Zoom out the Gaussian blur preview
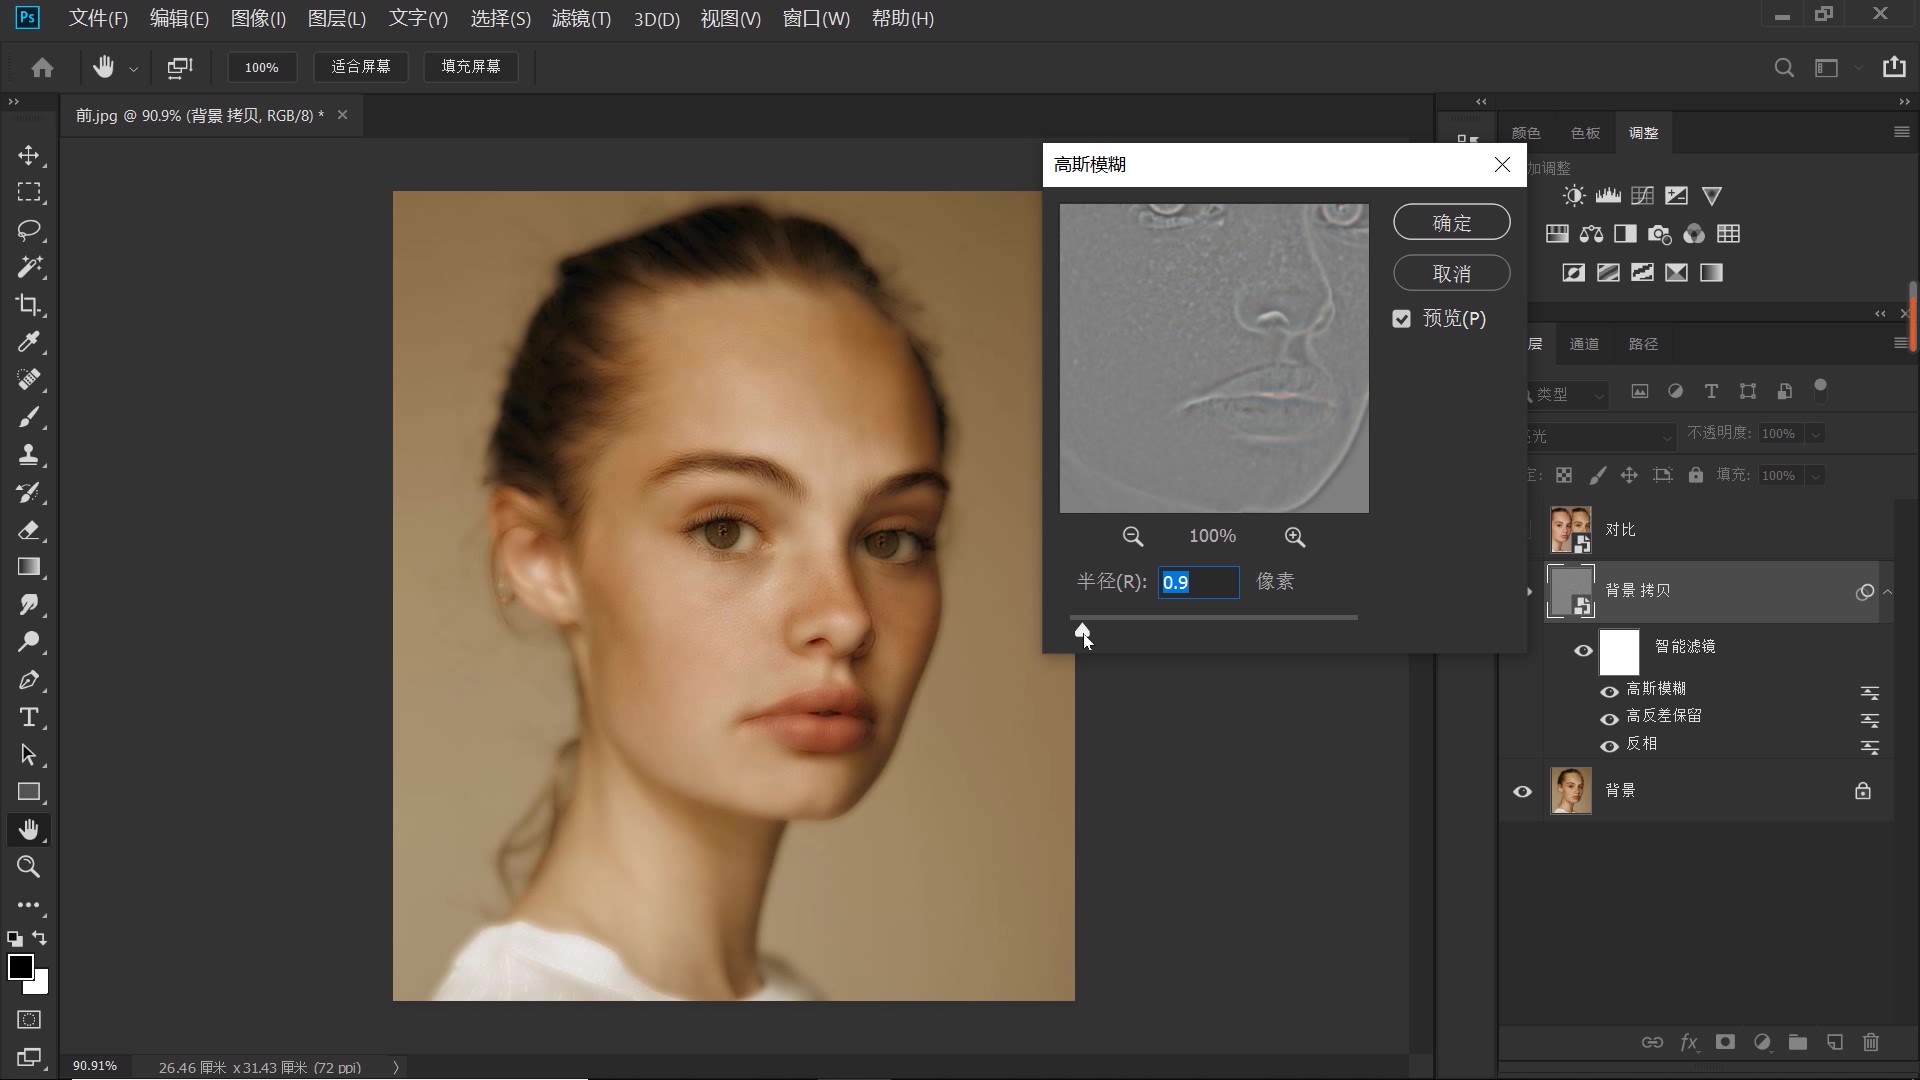 click(1132, 537)
